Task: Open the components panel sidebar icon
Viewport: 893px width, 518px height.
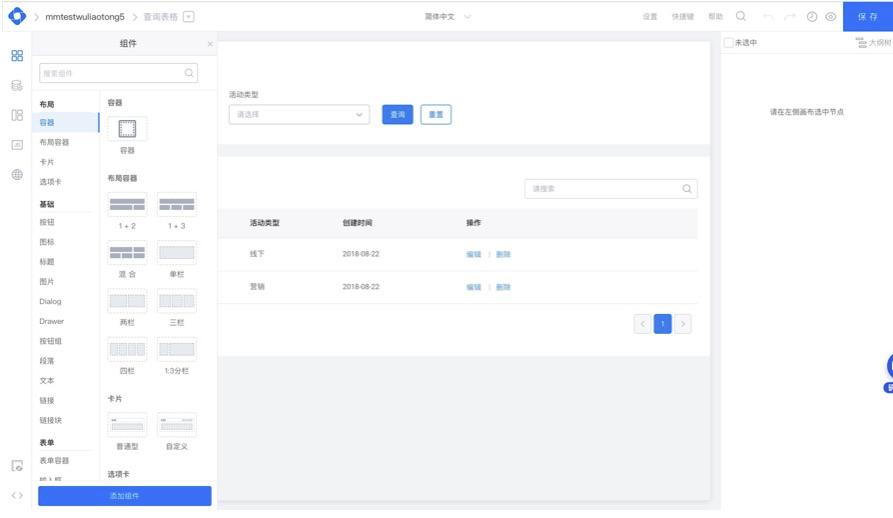Action: click(x=17, y=55)
